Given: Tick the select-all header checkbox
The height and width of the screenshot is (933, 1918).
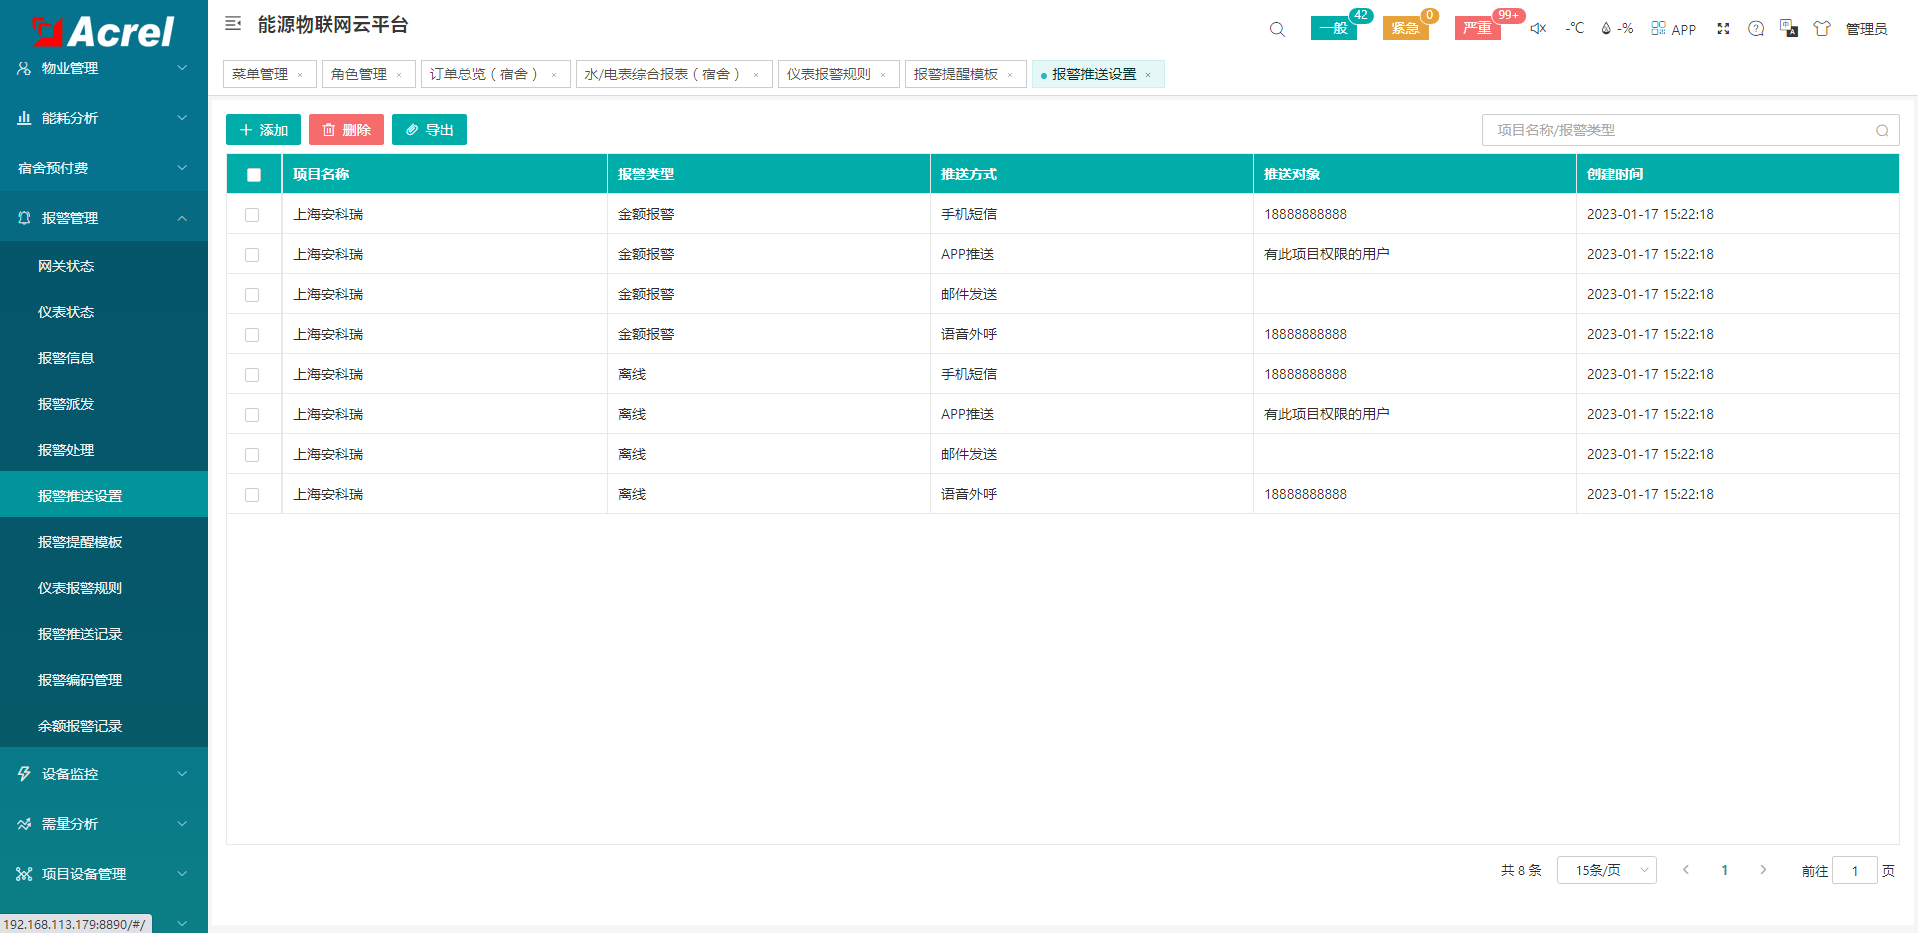Looking at the screenshot, I should pos(254,175).
